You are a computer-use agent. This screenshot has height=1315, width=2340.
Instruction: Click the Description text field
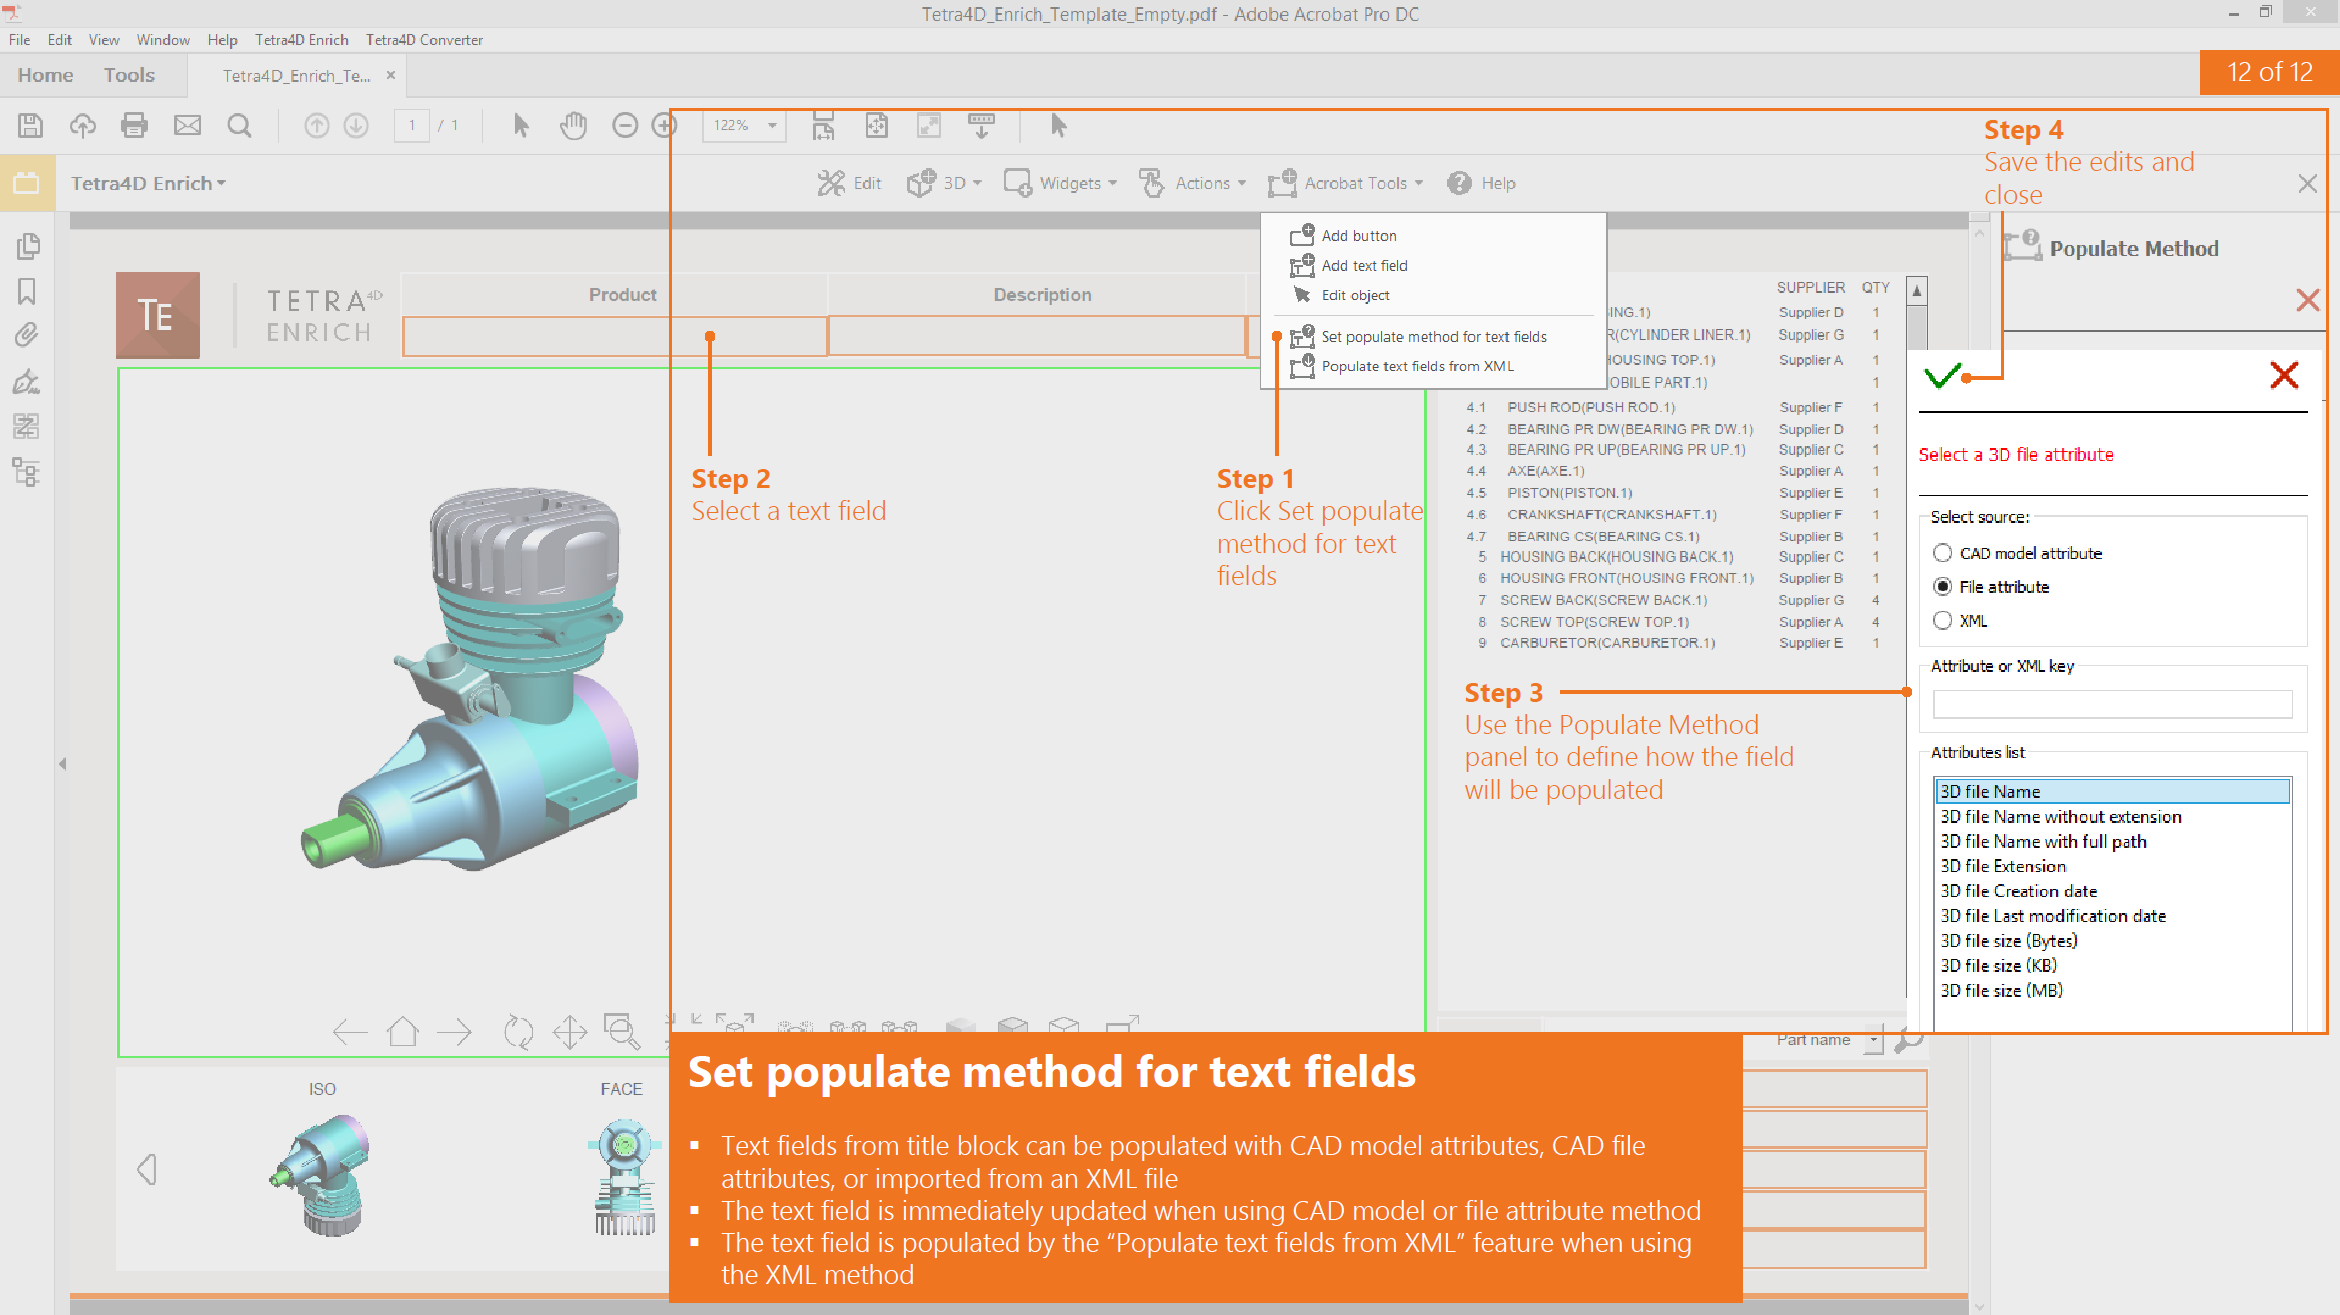(1037, 336)
